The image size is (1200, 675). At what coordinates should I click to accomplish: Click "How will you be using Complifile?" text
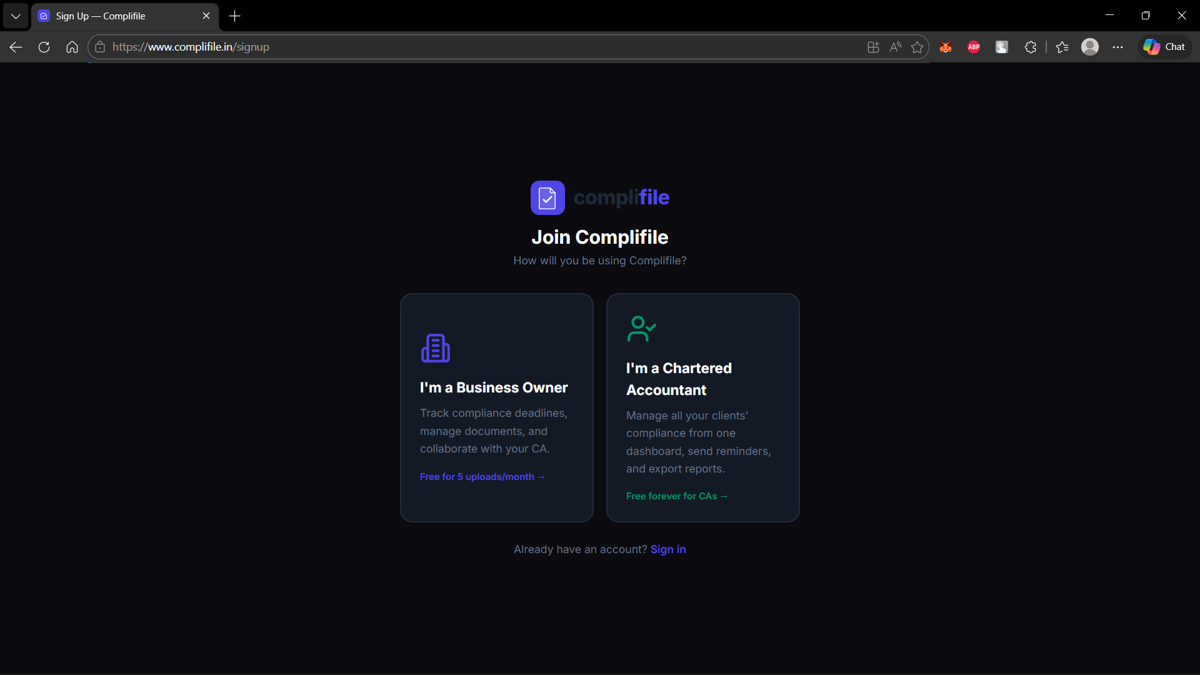[x=600, y=260]
